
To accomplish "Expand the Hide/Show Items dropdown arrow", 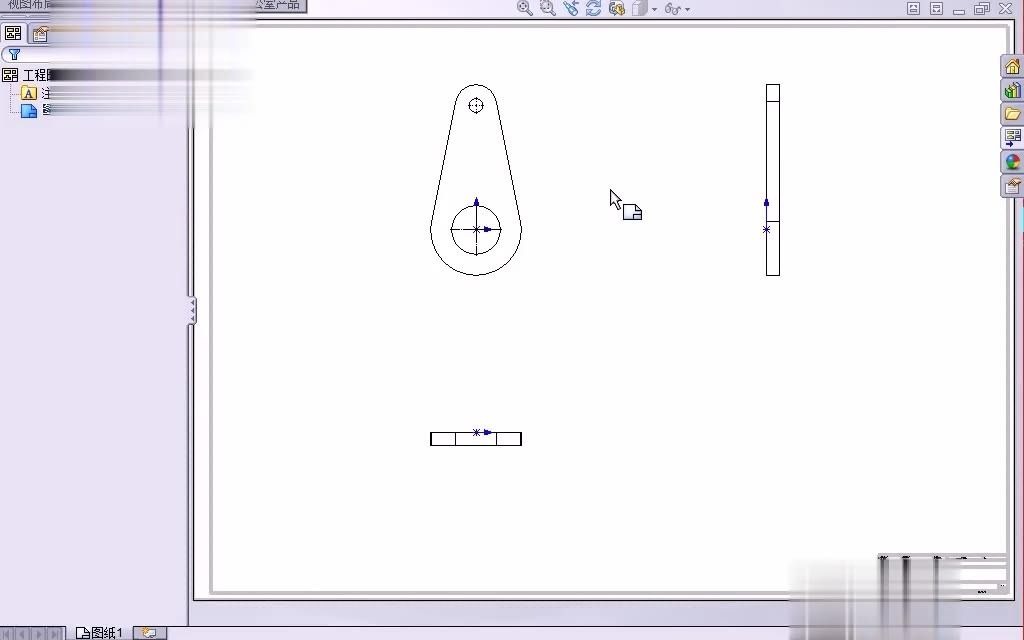I will 687,8.
